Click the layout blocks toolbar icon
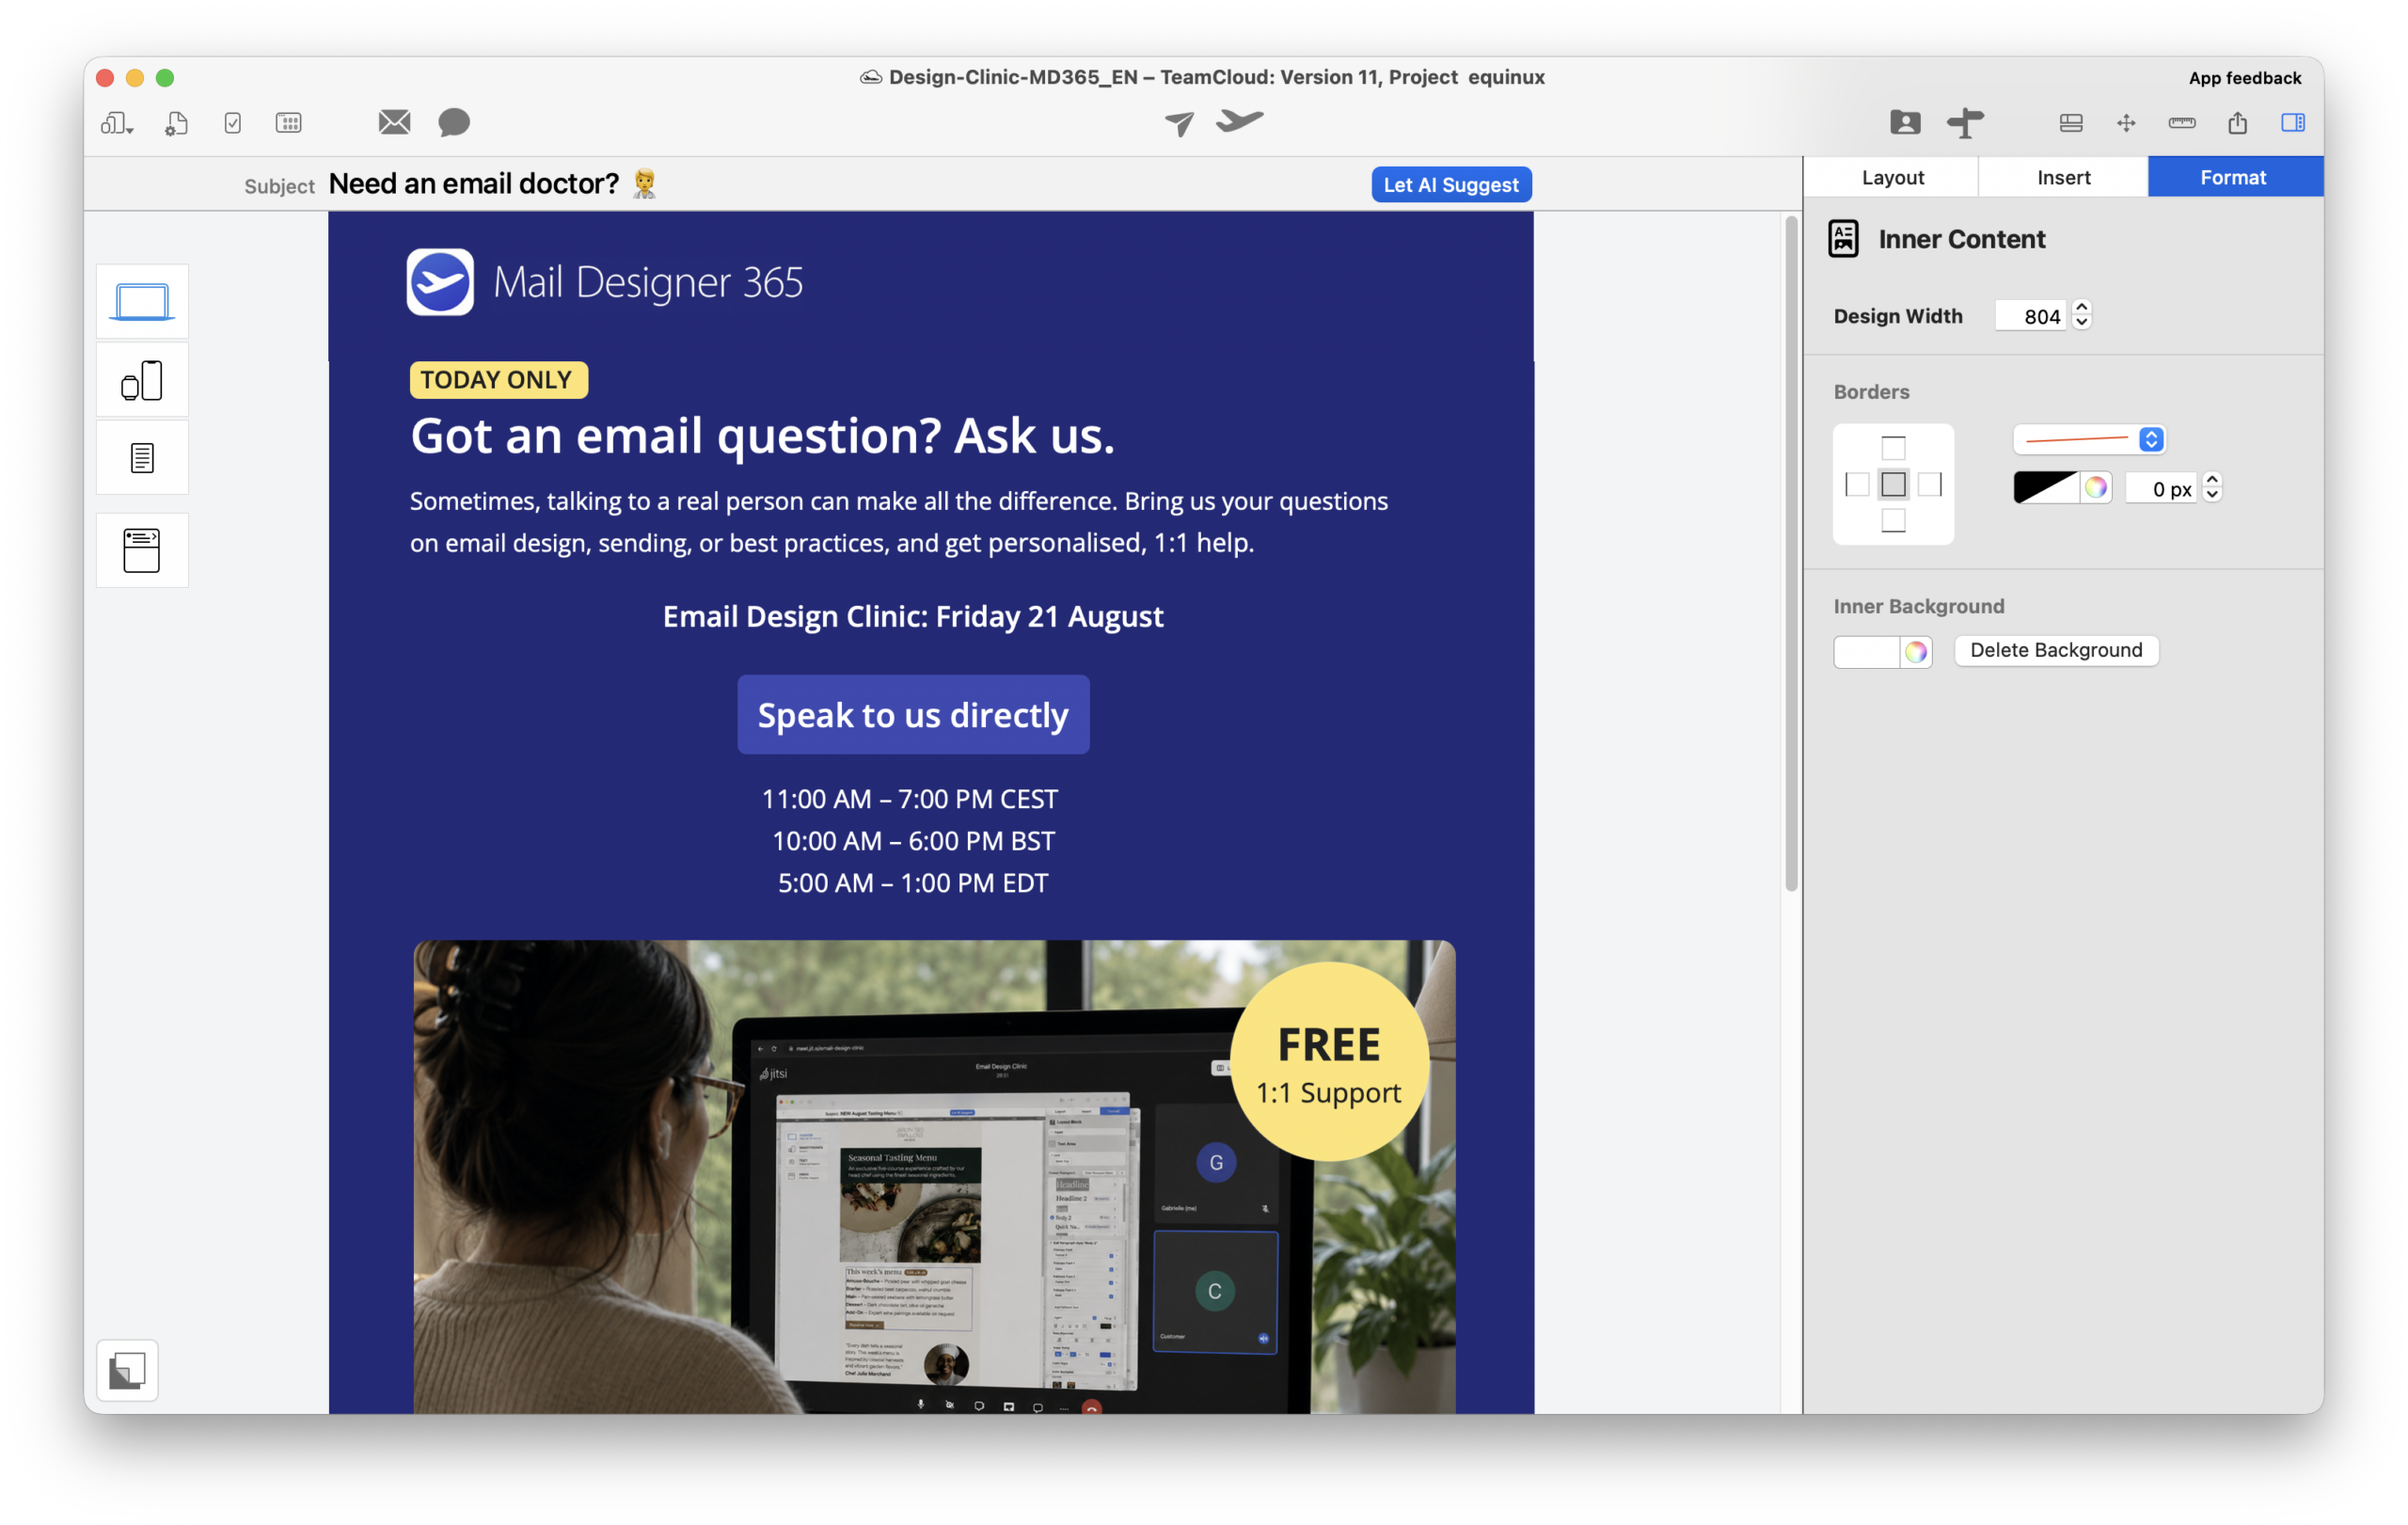 pyautogui.click(x=2071, y=123)
